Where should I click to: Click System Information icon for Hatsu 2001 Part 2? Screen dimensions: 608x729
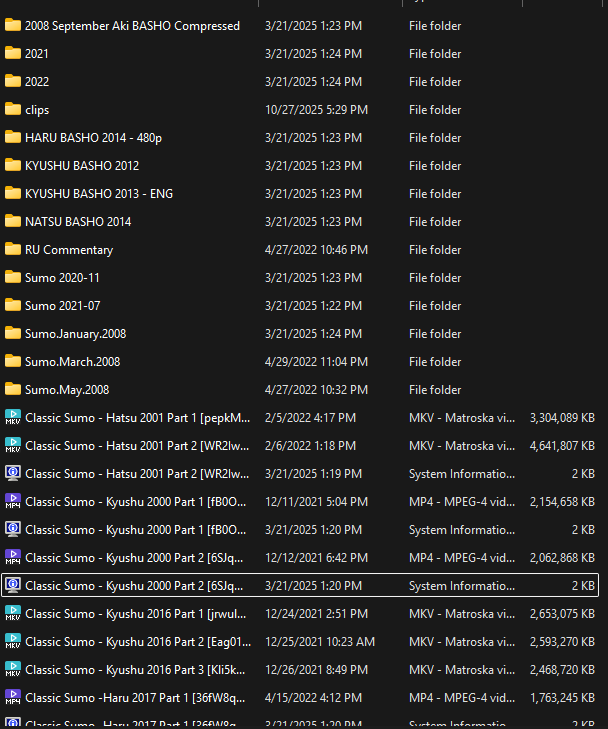pyautogui.click(x=13, y=473)
